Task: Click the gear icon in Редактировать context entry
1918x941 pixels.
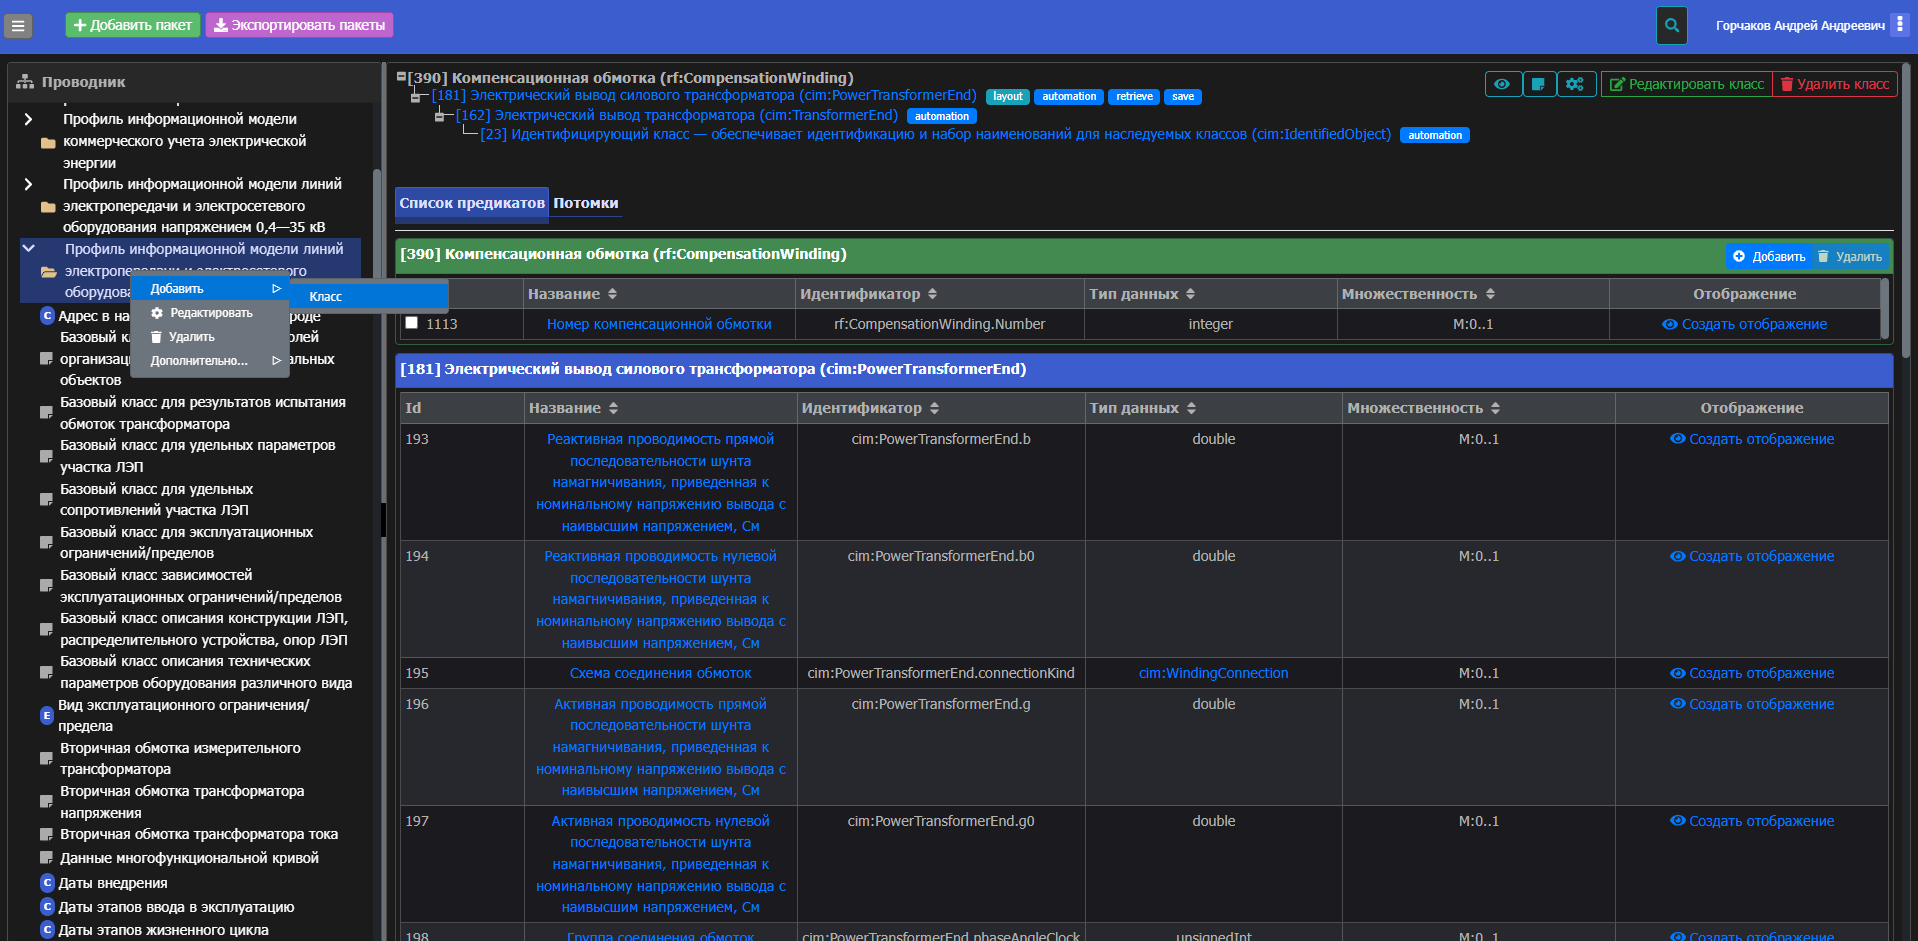Action: point(157,313)
